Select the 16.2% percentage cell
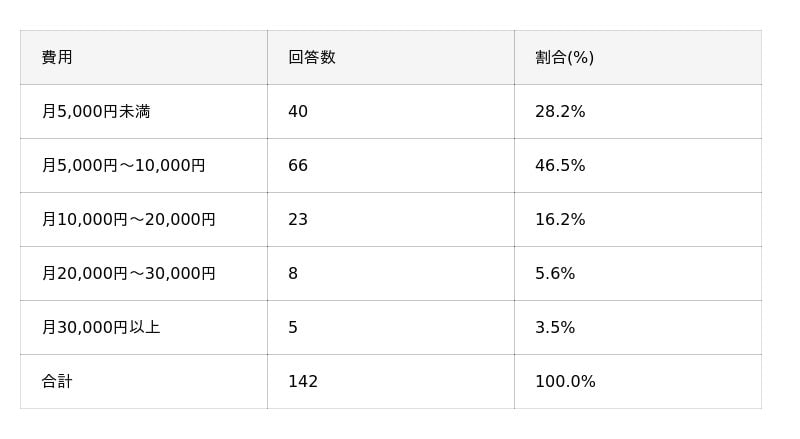This screenshot has width=800, height=439. 560,219
